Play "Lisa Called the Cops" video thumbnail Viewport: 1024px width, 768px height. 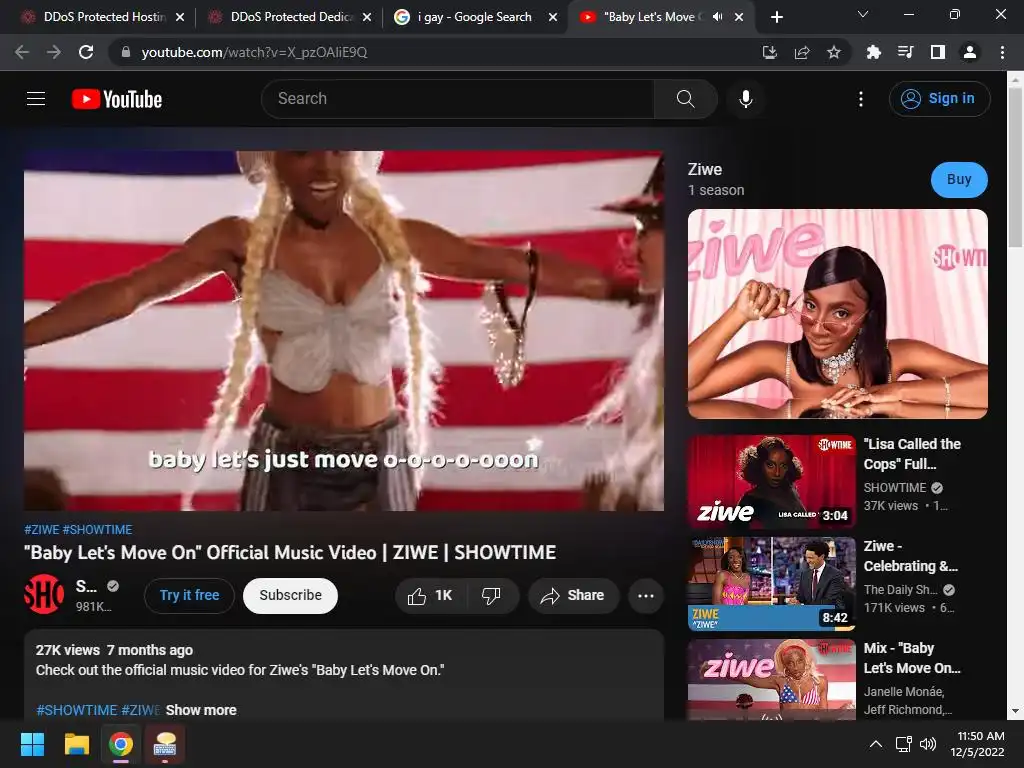pyautogui.click(x=771, y=481)
